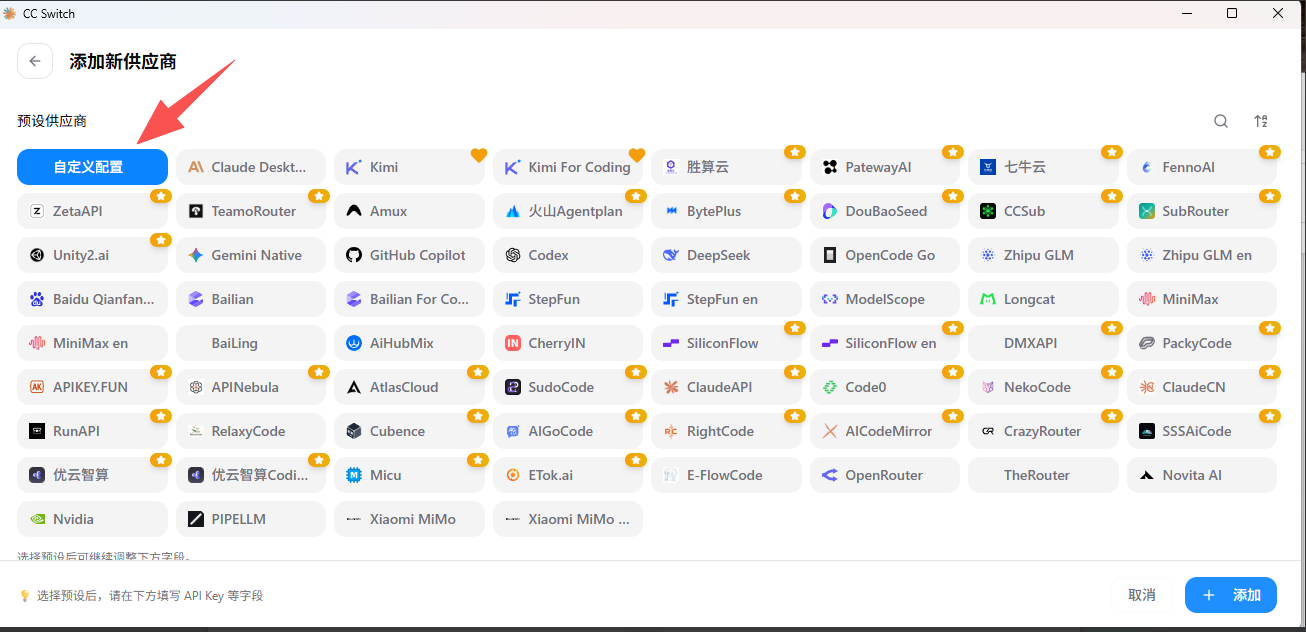Click the FennoAI logo icon

pos(1146,167)
